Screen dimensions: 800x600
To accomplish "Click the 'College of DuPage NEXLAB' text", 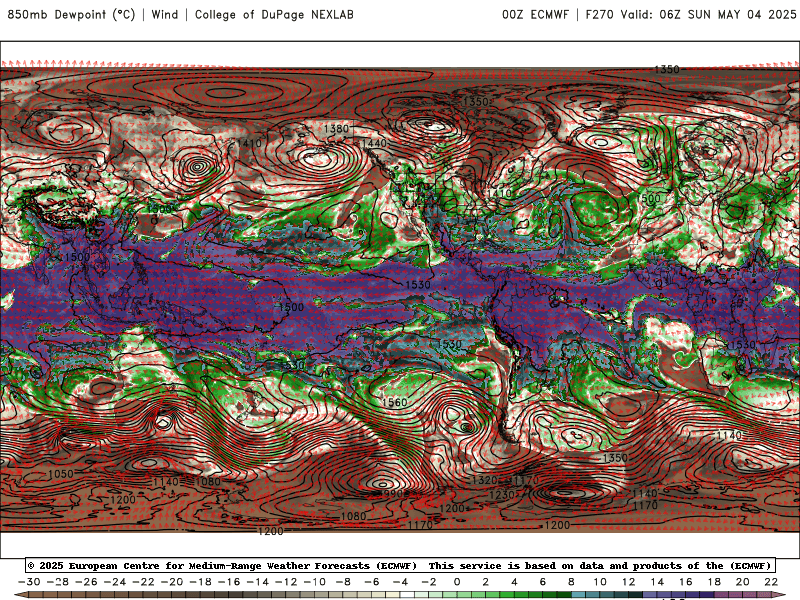I will pos(274,14).
